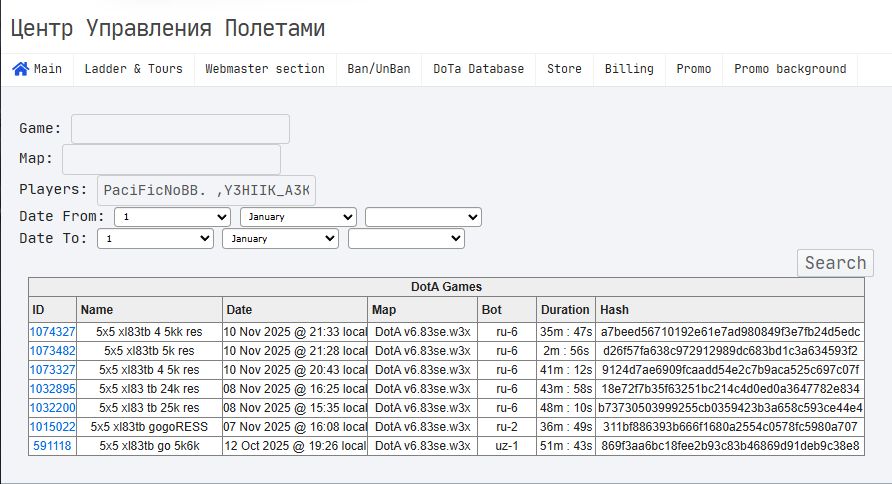
Task: Open game ID 1032200
Action: coord(52,408)
